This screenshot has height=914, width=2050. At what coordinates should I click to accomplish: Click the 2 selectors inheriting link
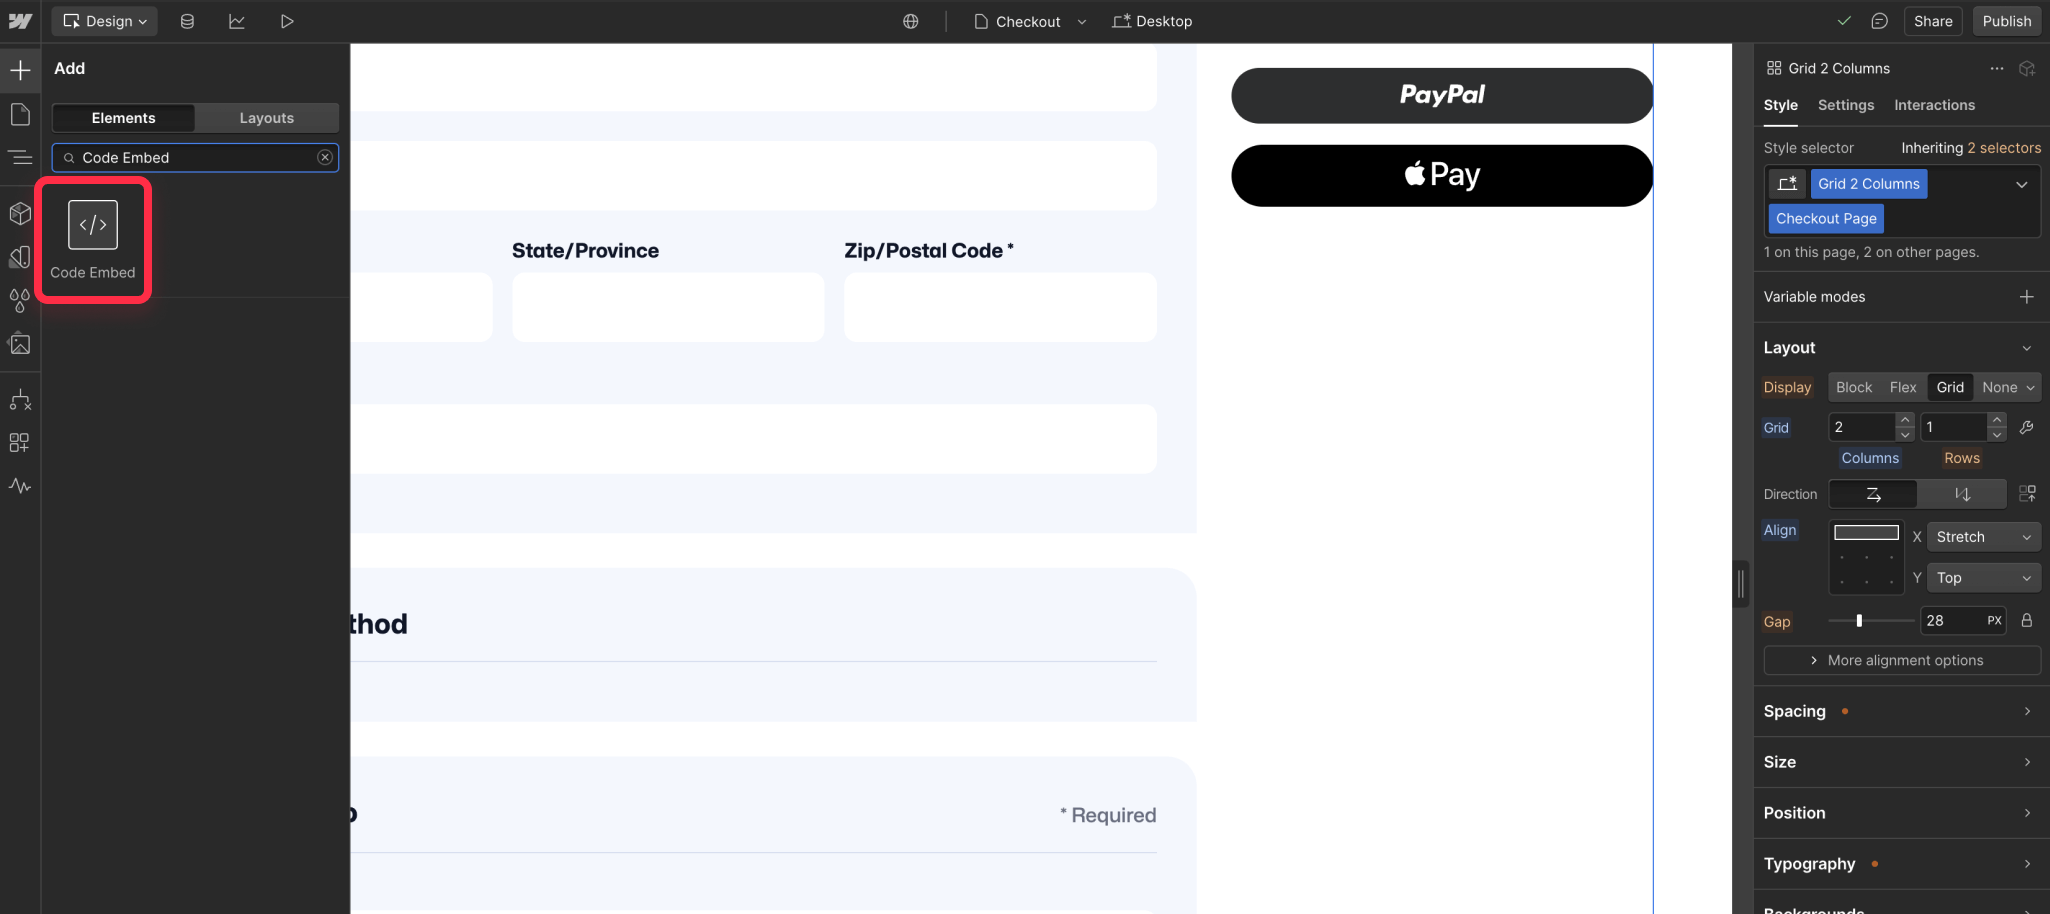pyautogui.click(x=2004, y=148)
